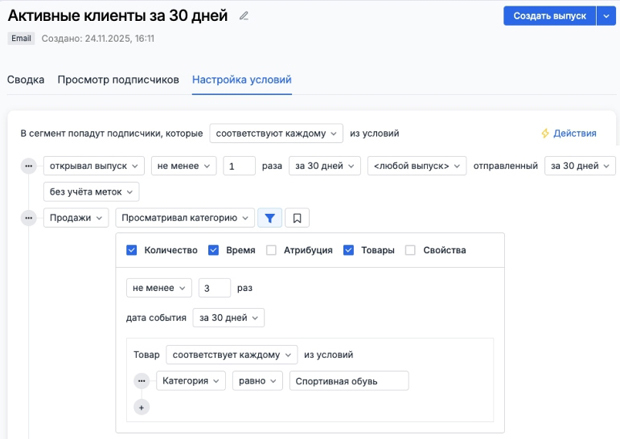This screenshot has width=620, height=439.
Task: Open the дата события за 30 дней dropdown
Action: pyautogui.click(x=229, y=318)
